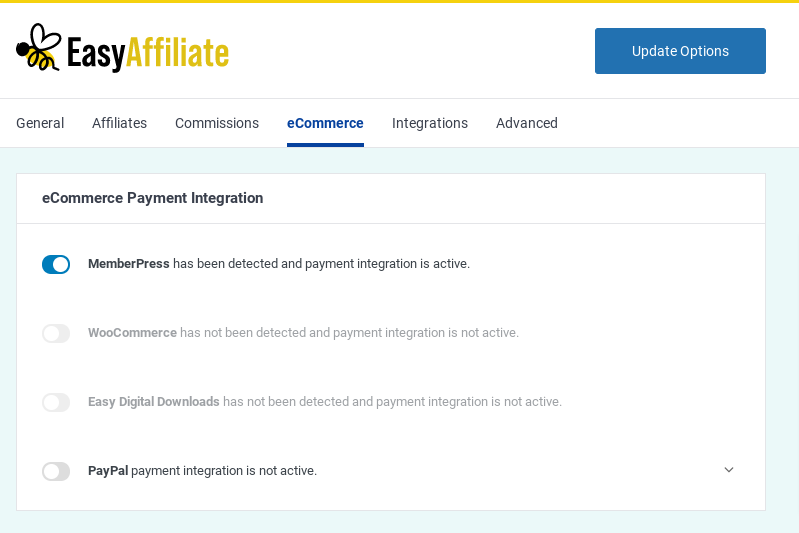This screenshot has width=799, height=533.
Task: Click the MemberPress detected status text
Action: point(279,264)
